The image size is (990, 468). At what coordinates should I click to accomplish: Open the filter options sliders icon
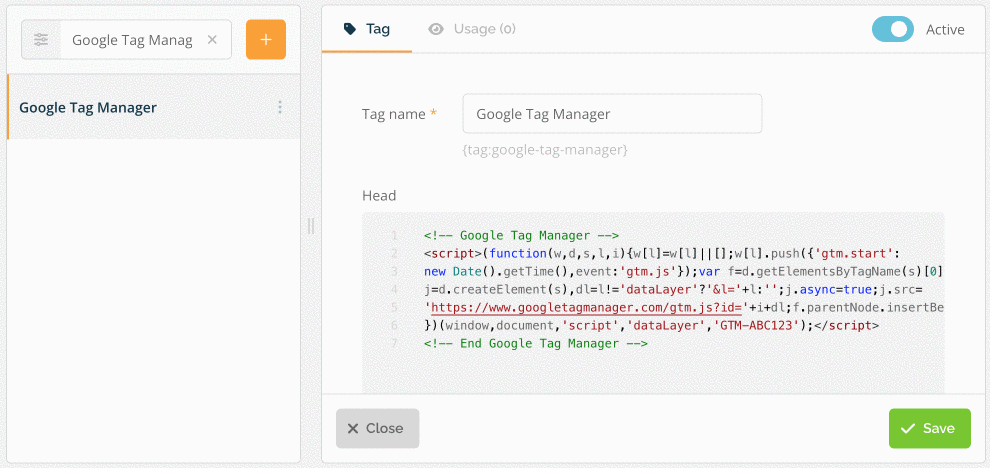pyautogui.click(x=41, y=40)
